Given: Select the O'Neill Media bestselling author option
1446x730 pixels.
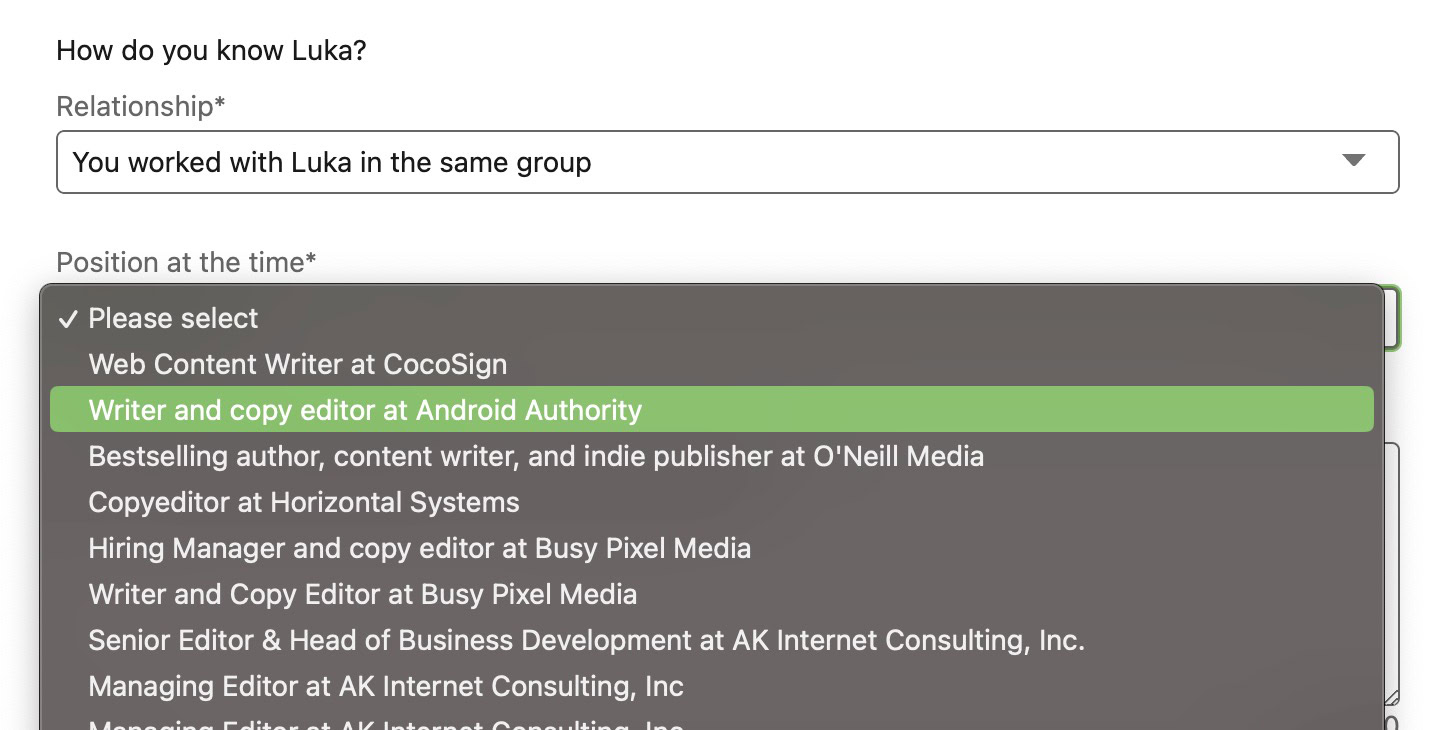Looking at the screenshot, I should 536,456.
